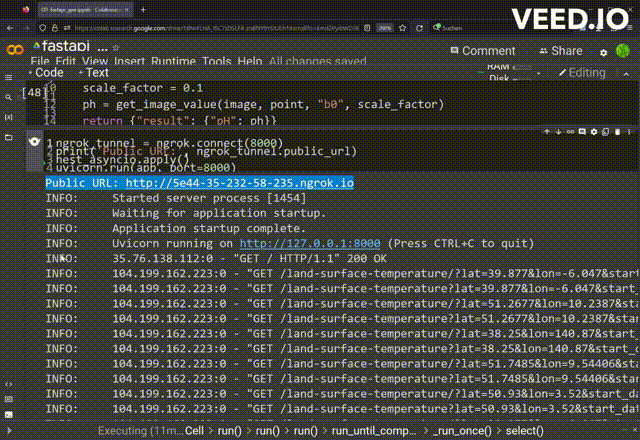Open the Tools menu
The width and height of the screenshot is (640, 440).
pos(217,62)
